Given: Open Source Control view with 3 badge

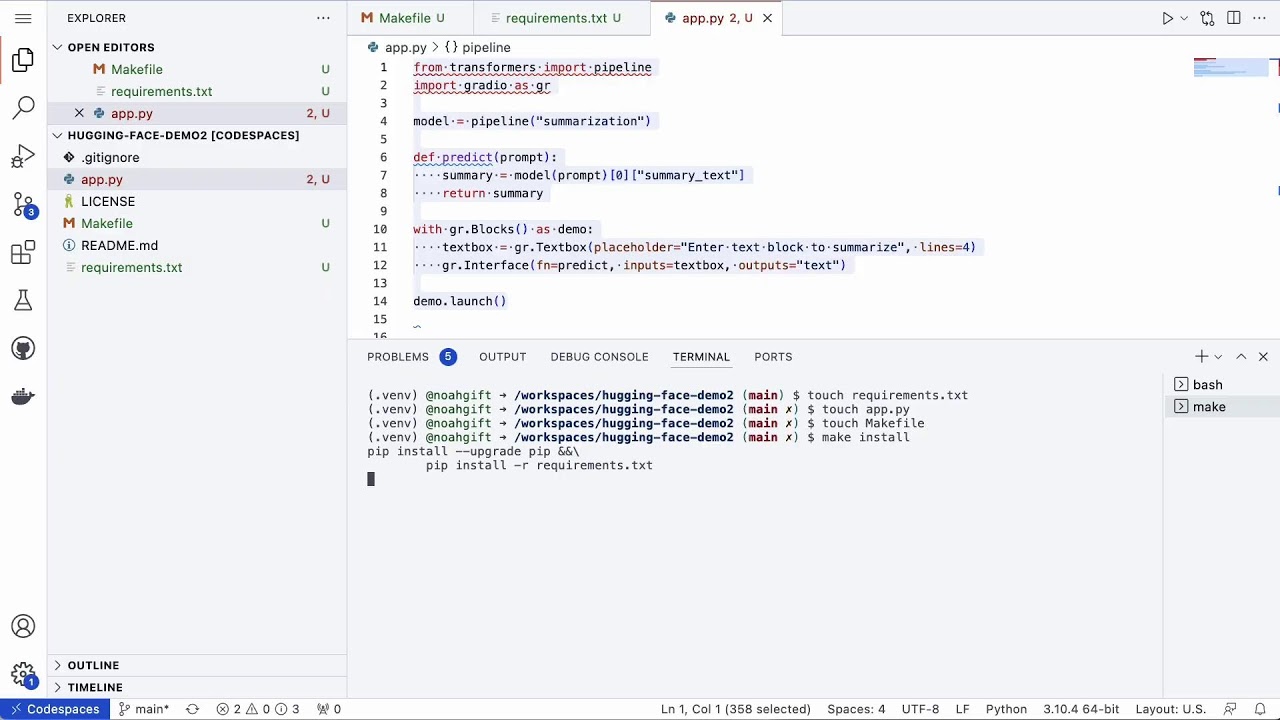Looking at the screenshot, I should 23,204.
